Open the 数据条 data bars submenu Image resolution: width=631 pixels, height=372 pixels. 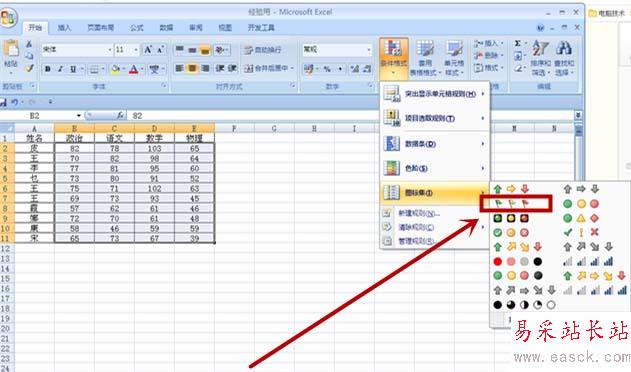point(435,144)
